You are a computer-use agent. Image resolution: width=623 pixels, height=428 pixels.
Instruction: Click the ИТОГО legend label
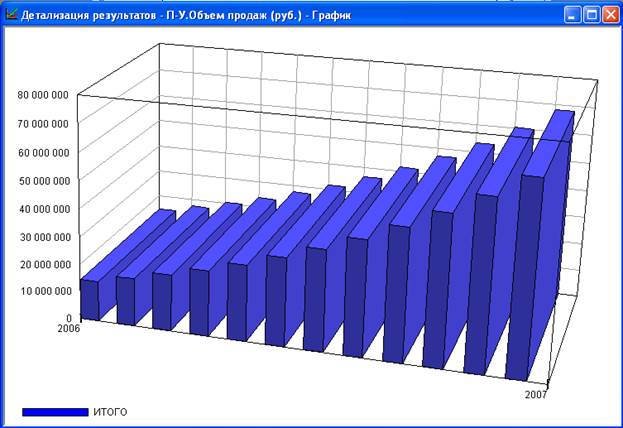pos(110,412)
